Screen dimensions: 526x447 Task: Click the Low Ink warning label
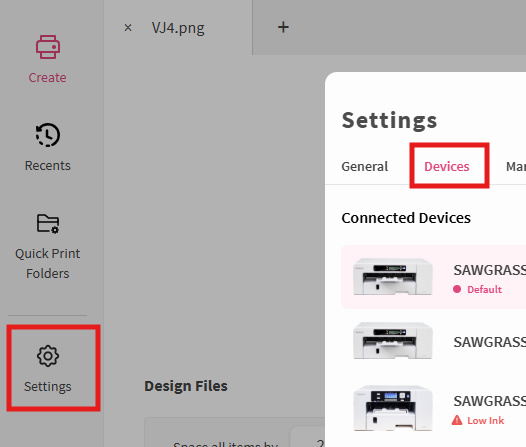[x=486, y=421]
